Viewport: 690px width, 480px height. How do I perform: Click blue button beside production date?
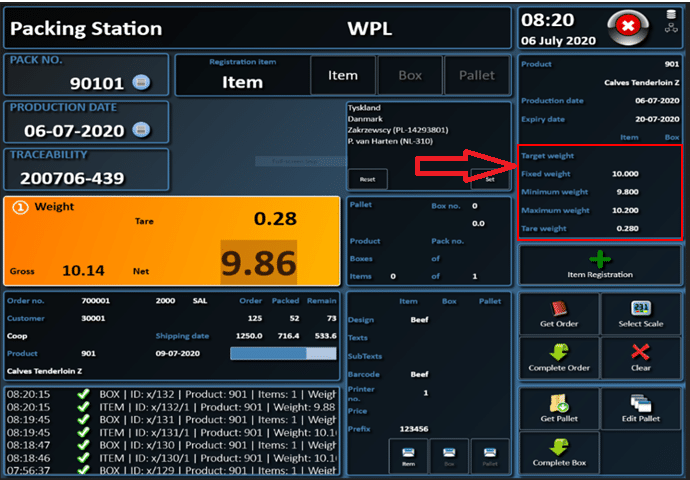(x=141, y=129)
